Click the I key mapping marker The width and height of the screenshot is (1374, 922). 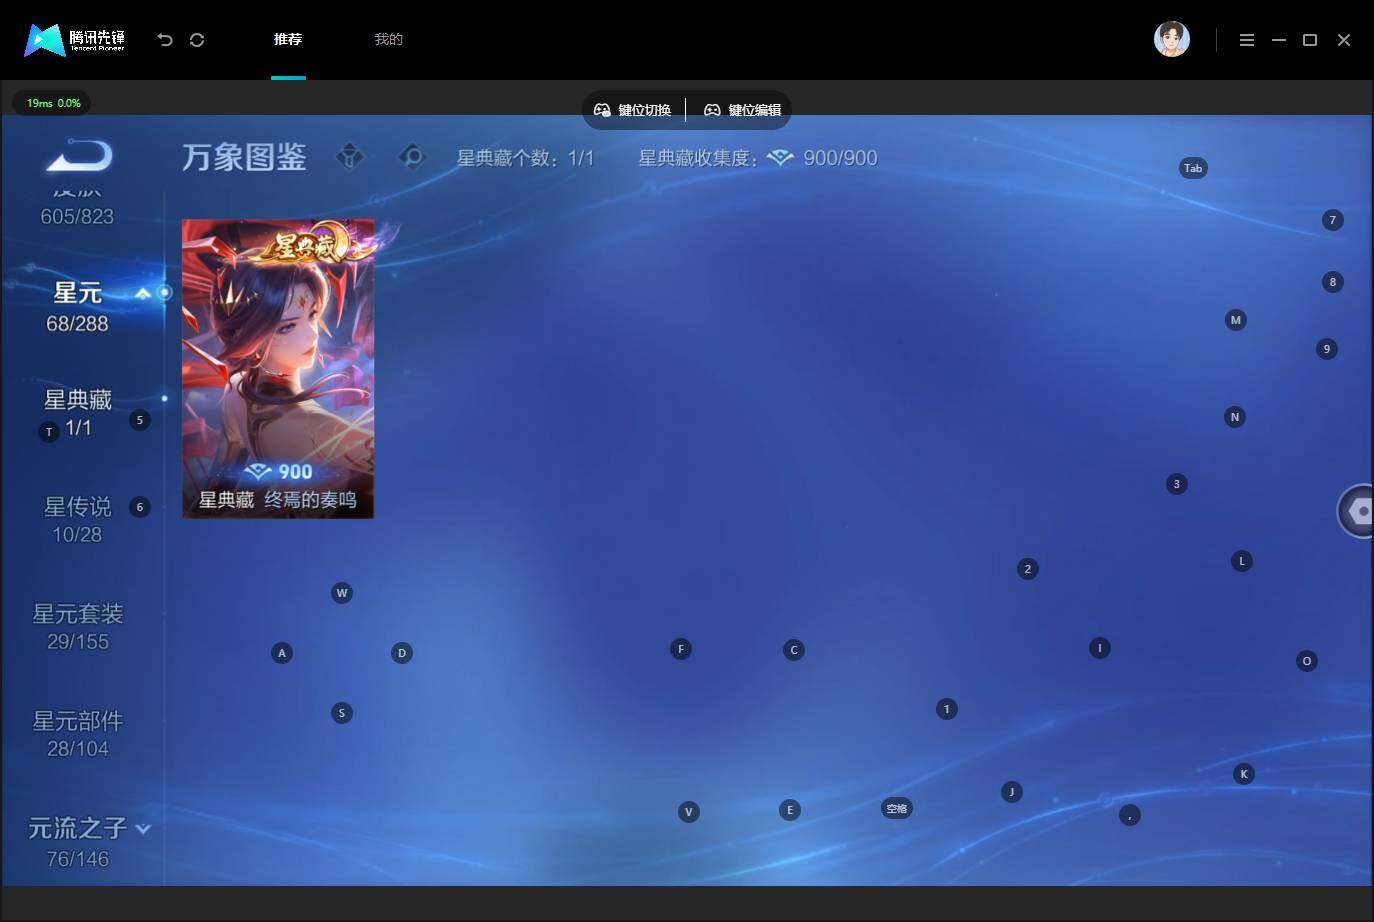1100,648
